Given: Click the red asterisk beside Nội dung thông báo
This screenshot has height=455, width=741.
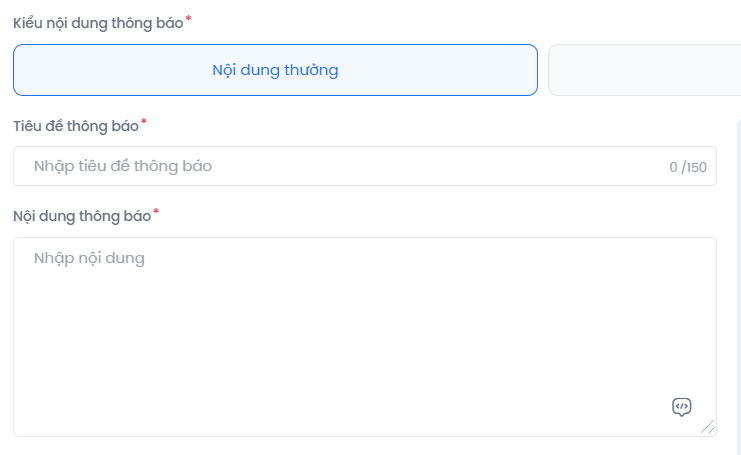Looking at the screenshot, I should [156, 212].
